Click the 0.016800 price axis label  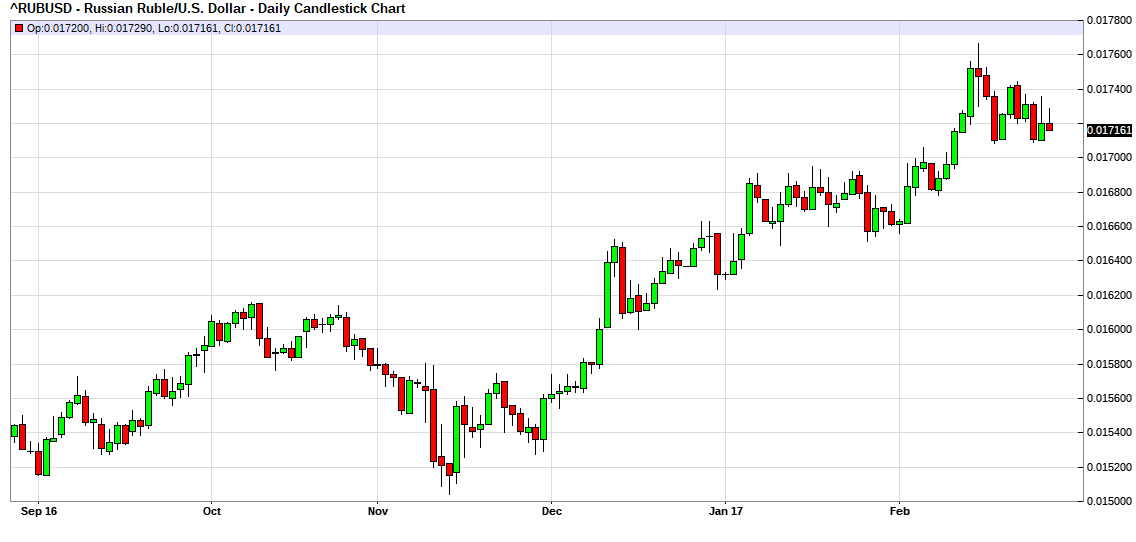click(x=1110, y=193)
